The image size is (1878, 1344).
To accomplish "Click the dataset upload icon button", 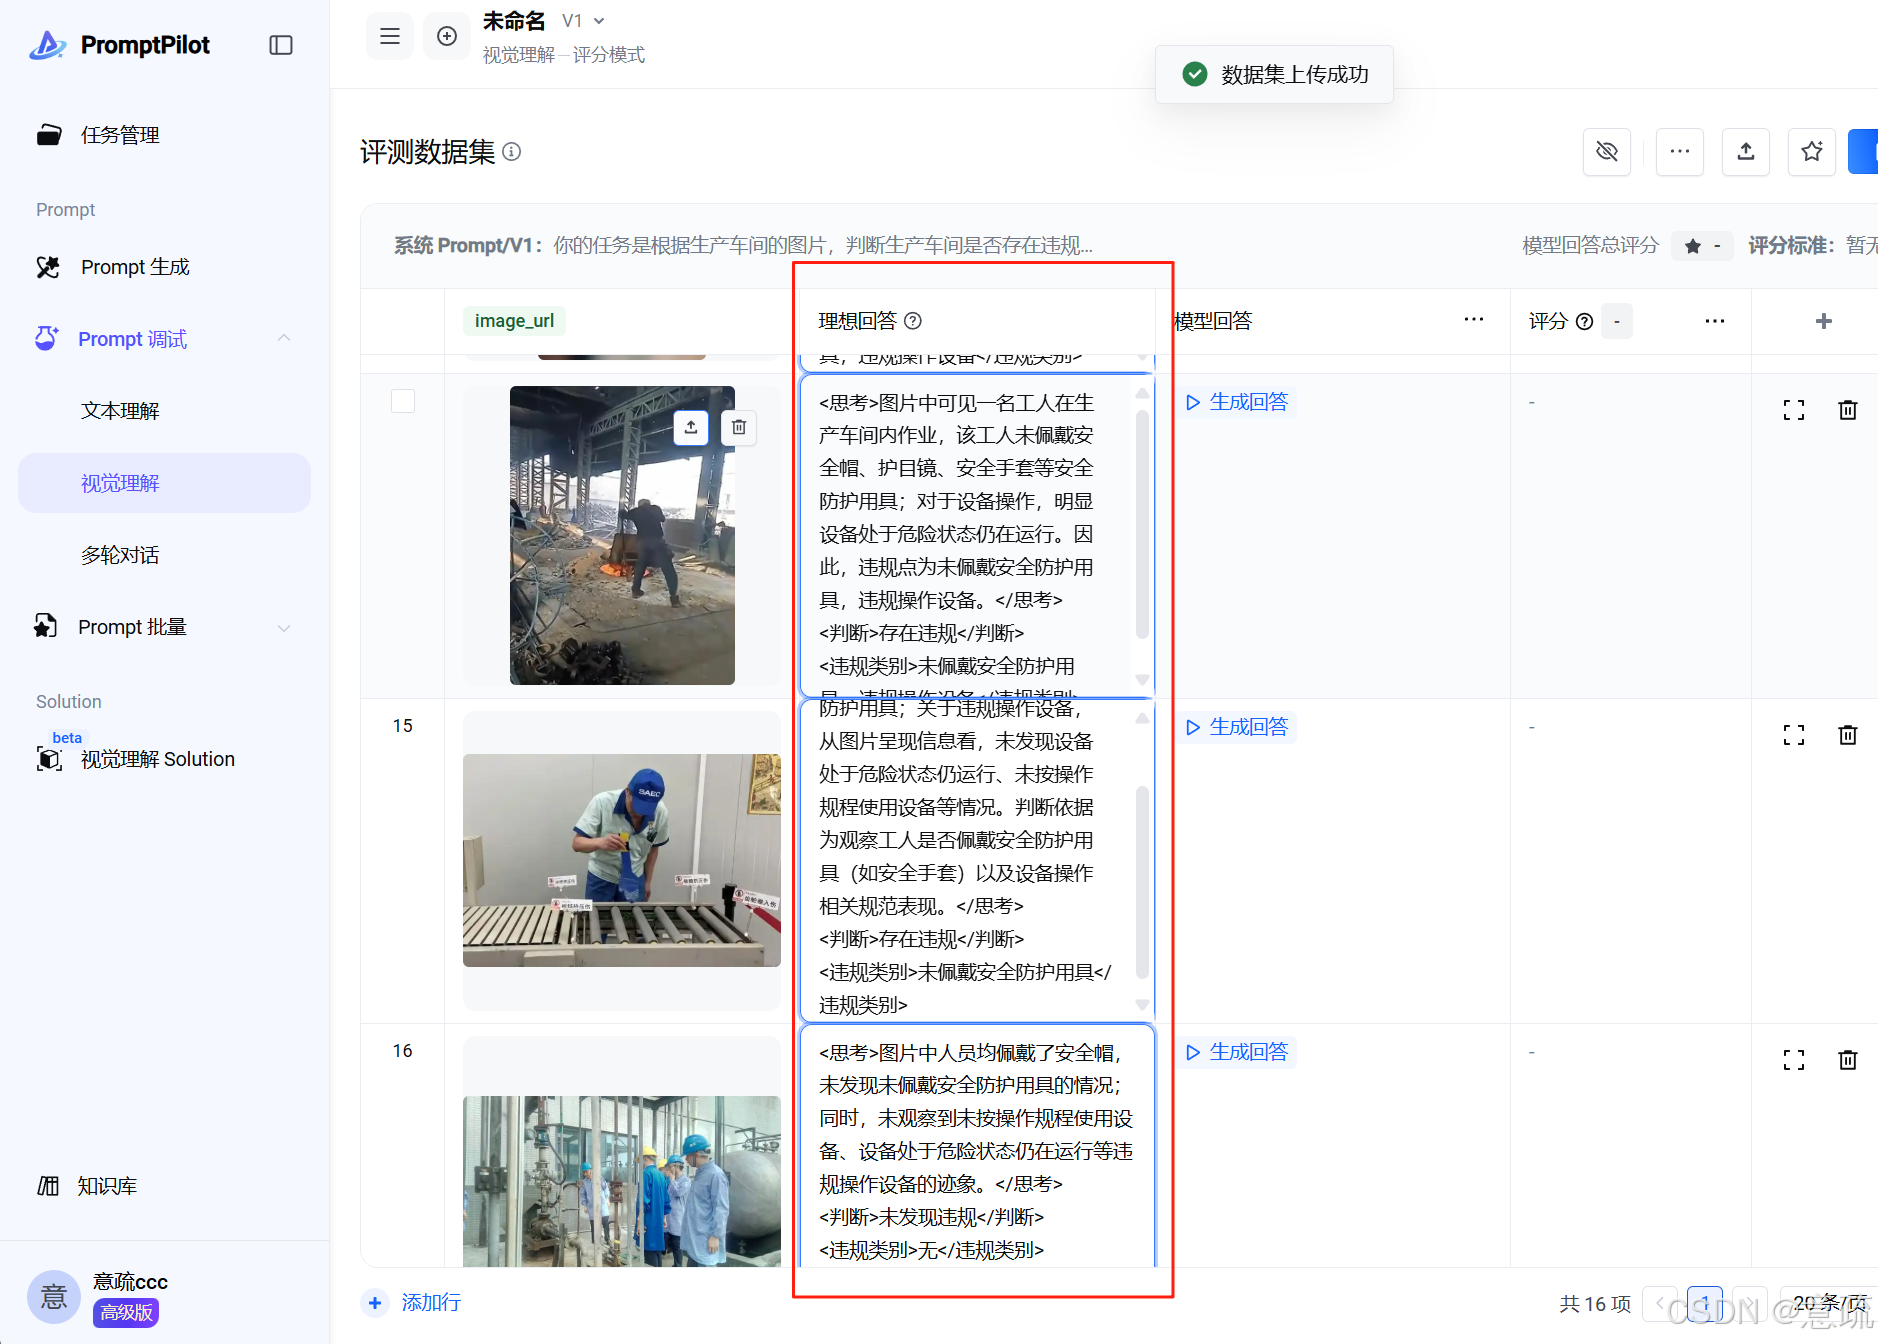I will [x=1746, y=151].
